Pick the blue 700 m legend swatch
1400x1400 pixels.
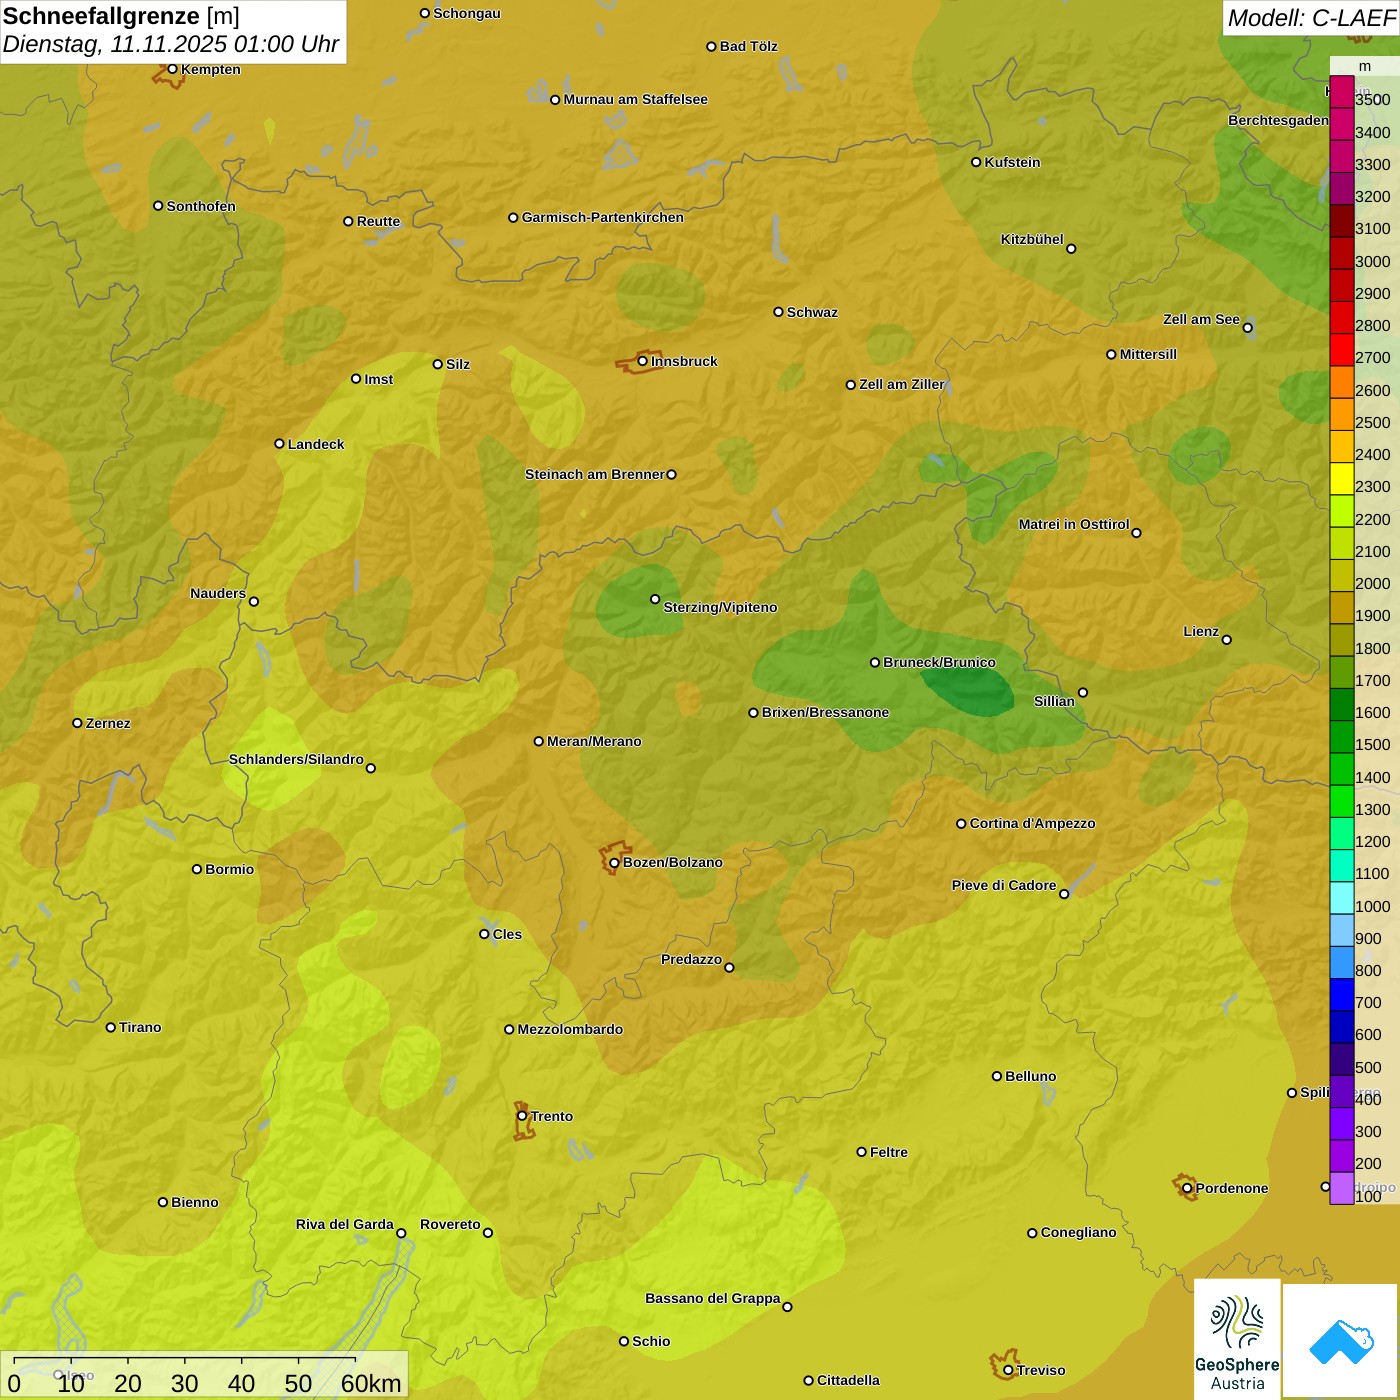coord(1341,995)
